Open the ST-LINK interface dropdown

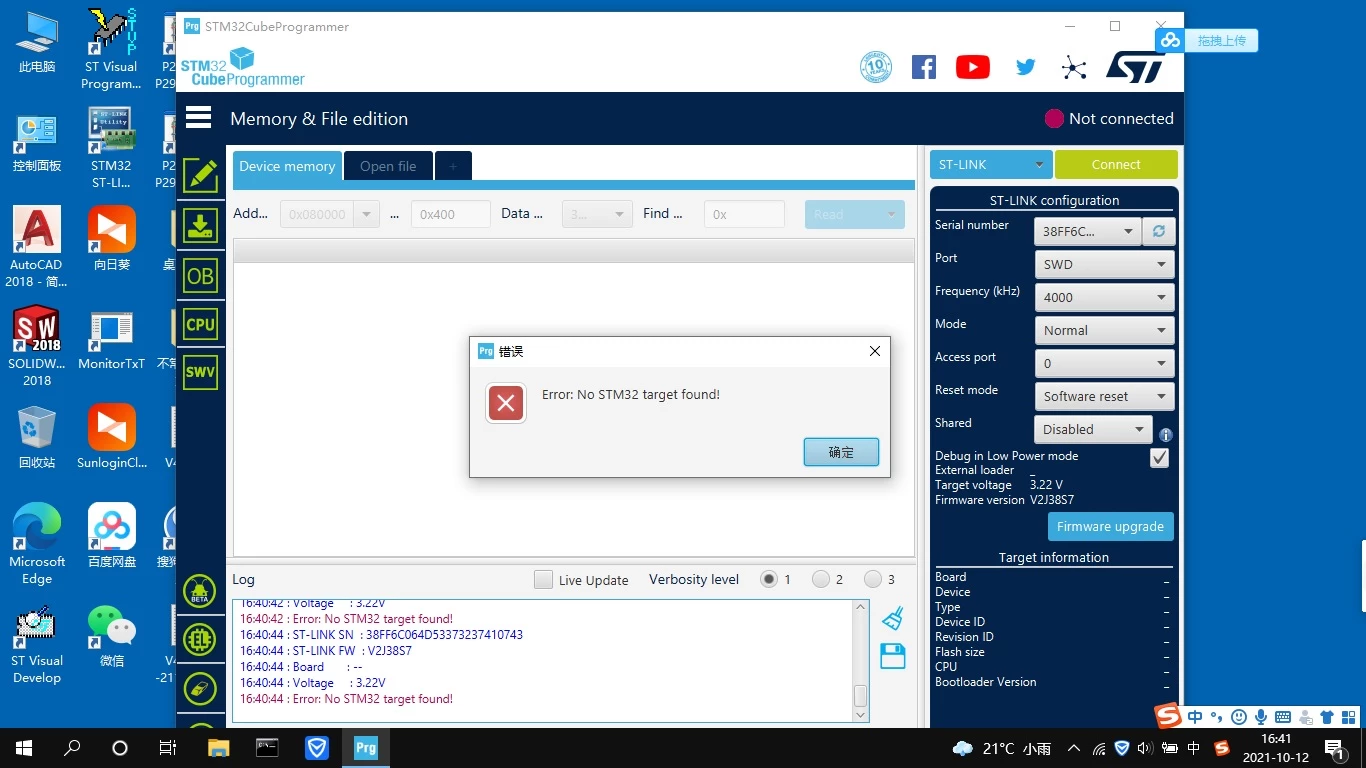tap(990, 165)
